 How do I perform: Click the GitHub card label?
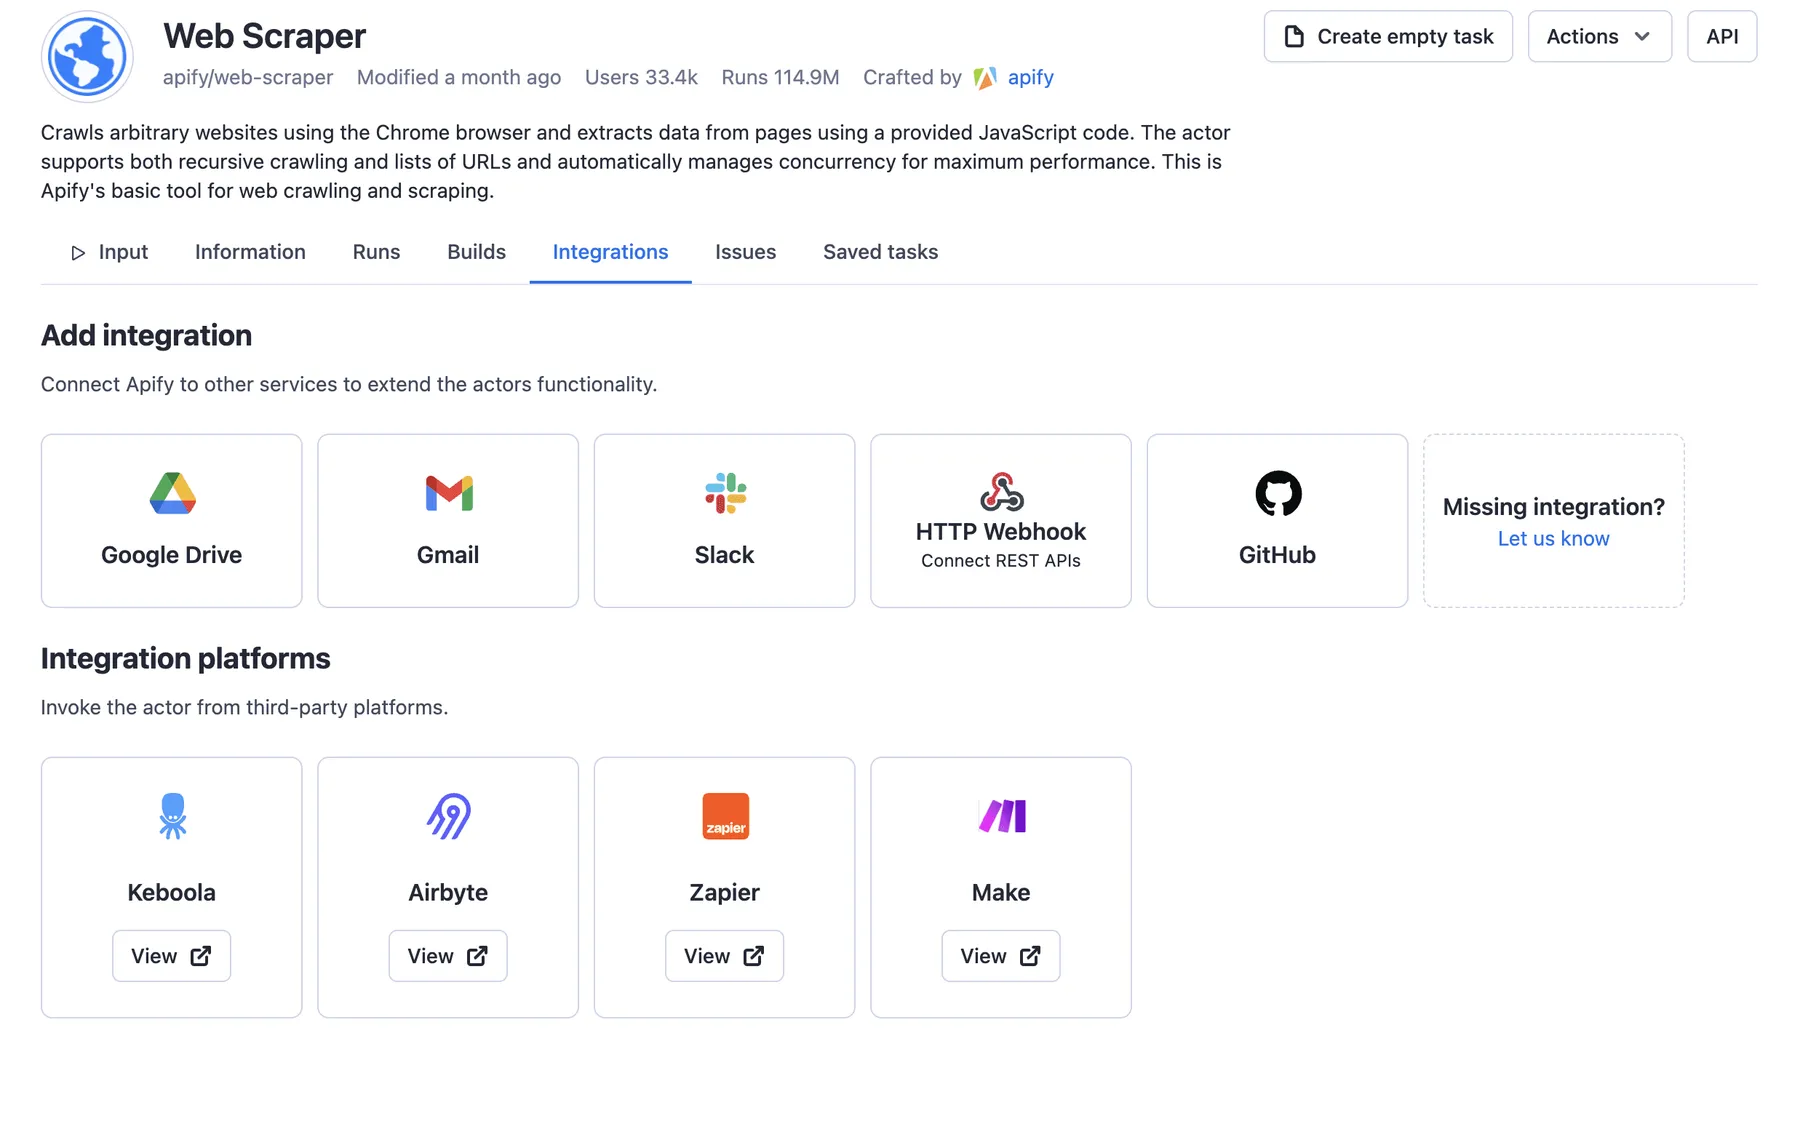1277,555
